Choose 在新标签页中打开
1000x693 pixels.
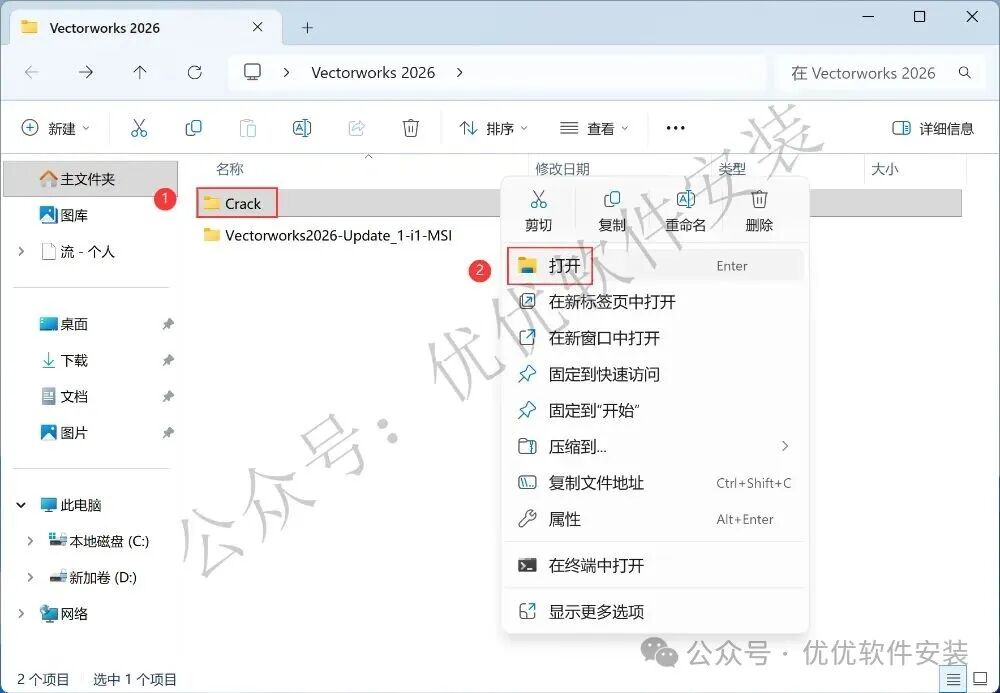[656, 302]
